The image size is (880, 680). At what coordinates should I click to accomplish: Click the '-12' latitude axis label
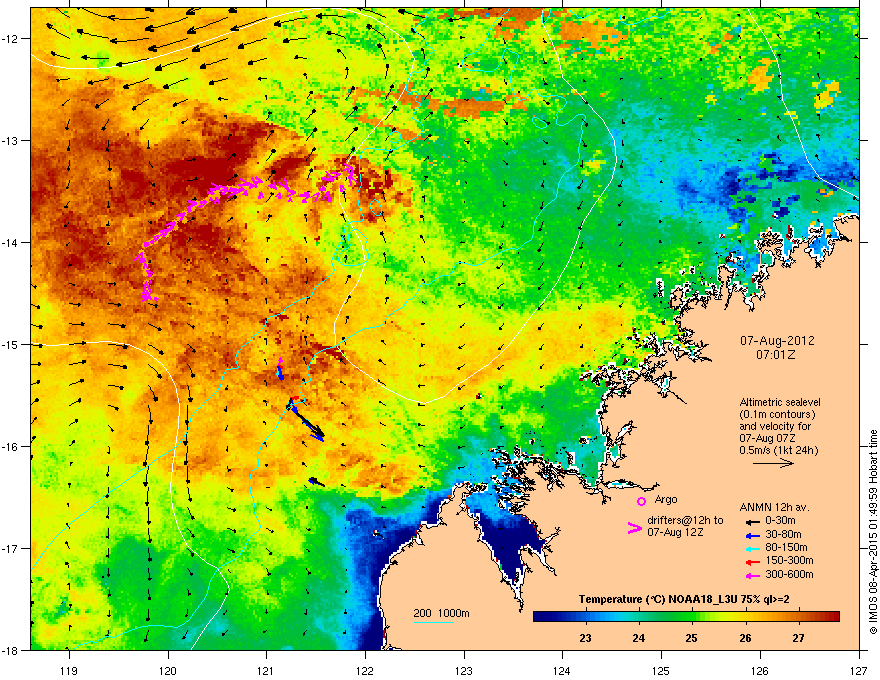coord(11,39)
